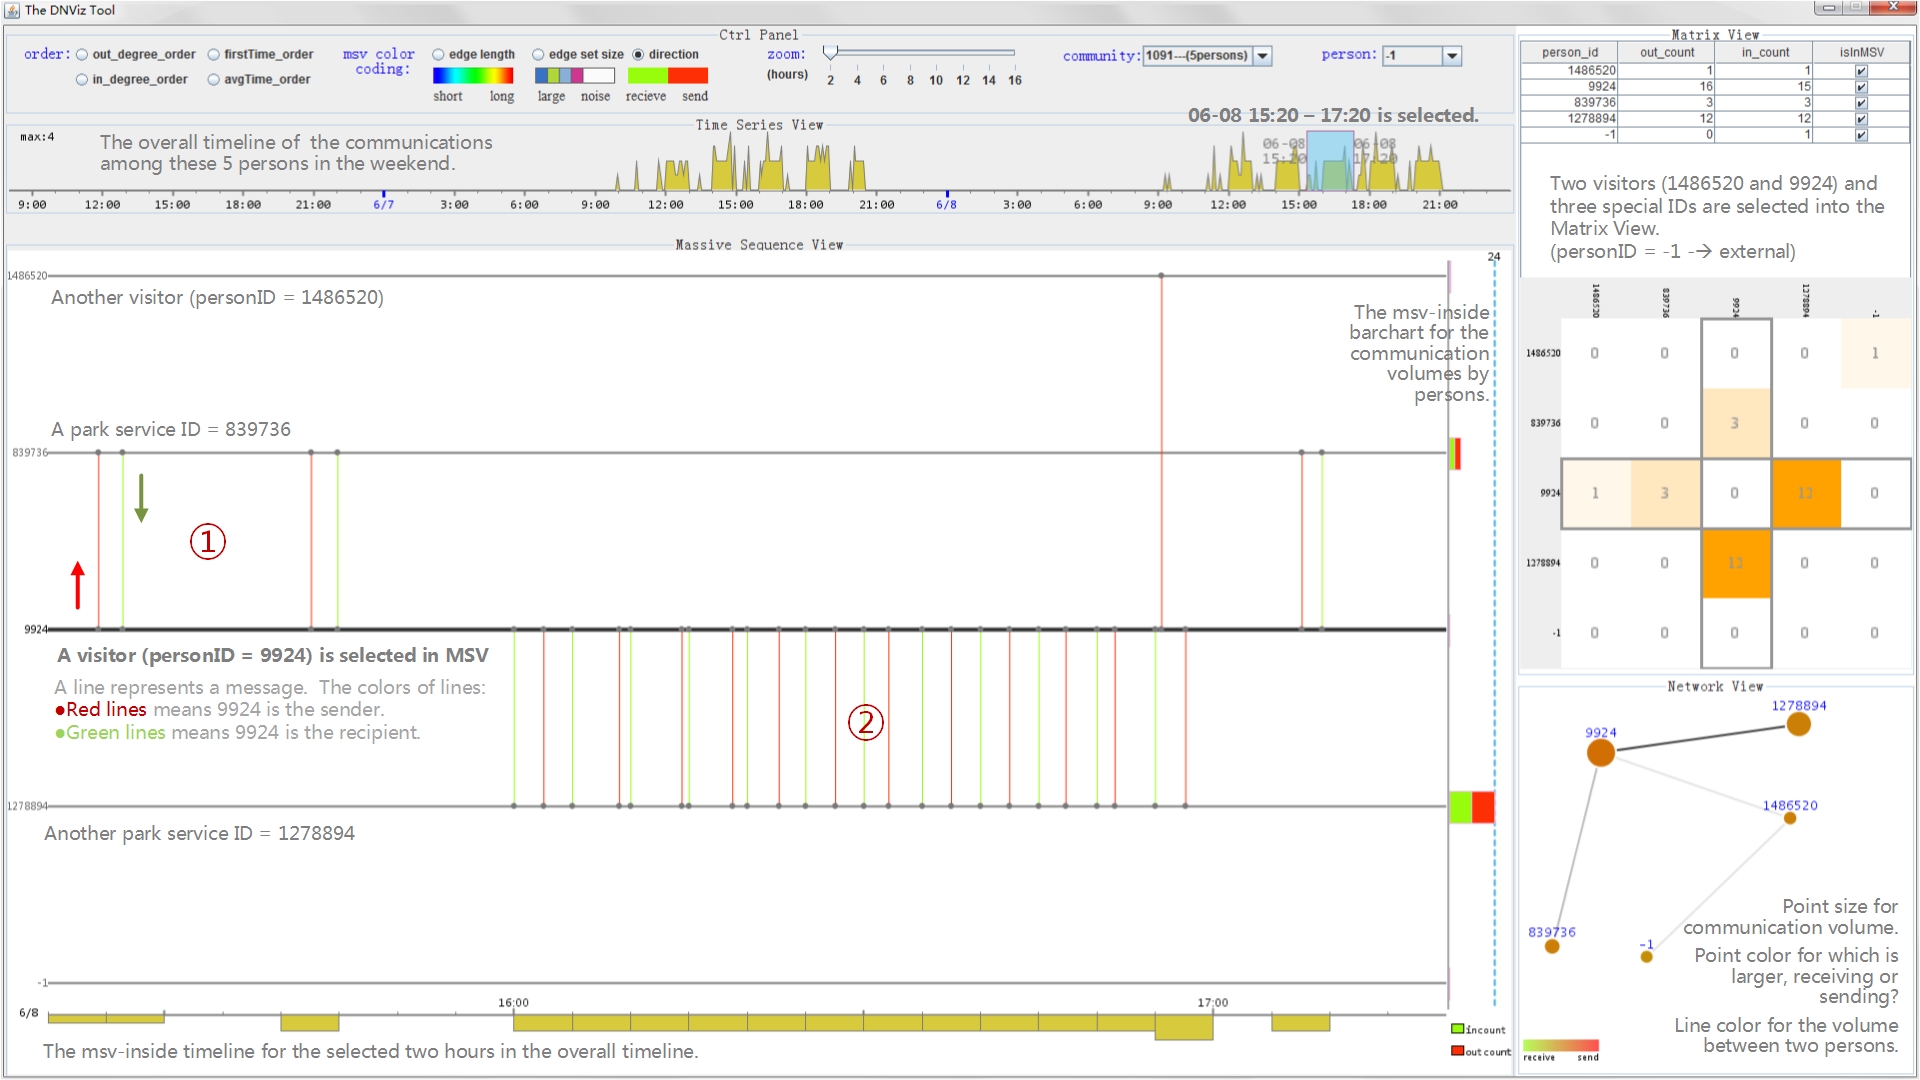Click the 16:00 bar in MSV bottom timeline

click(542, 1022)
